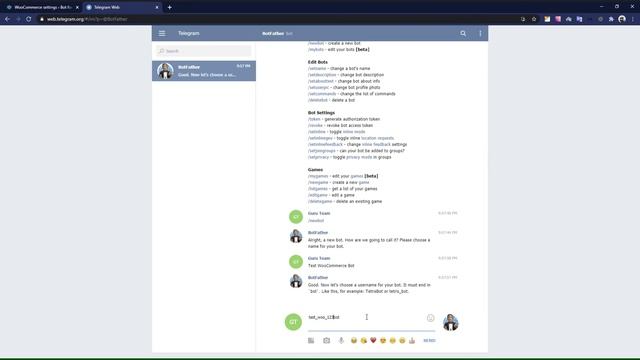Click the green GT avatar beside message box
This screenshot has height=360, width=640.
293,322
